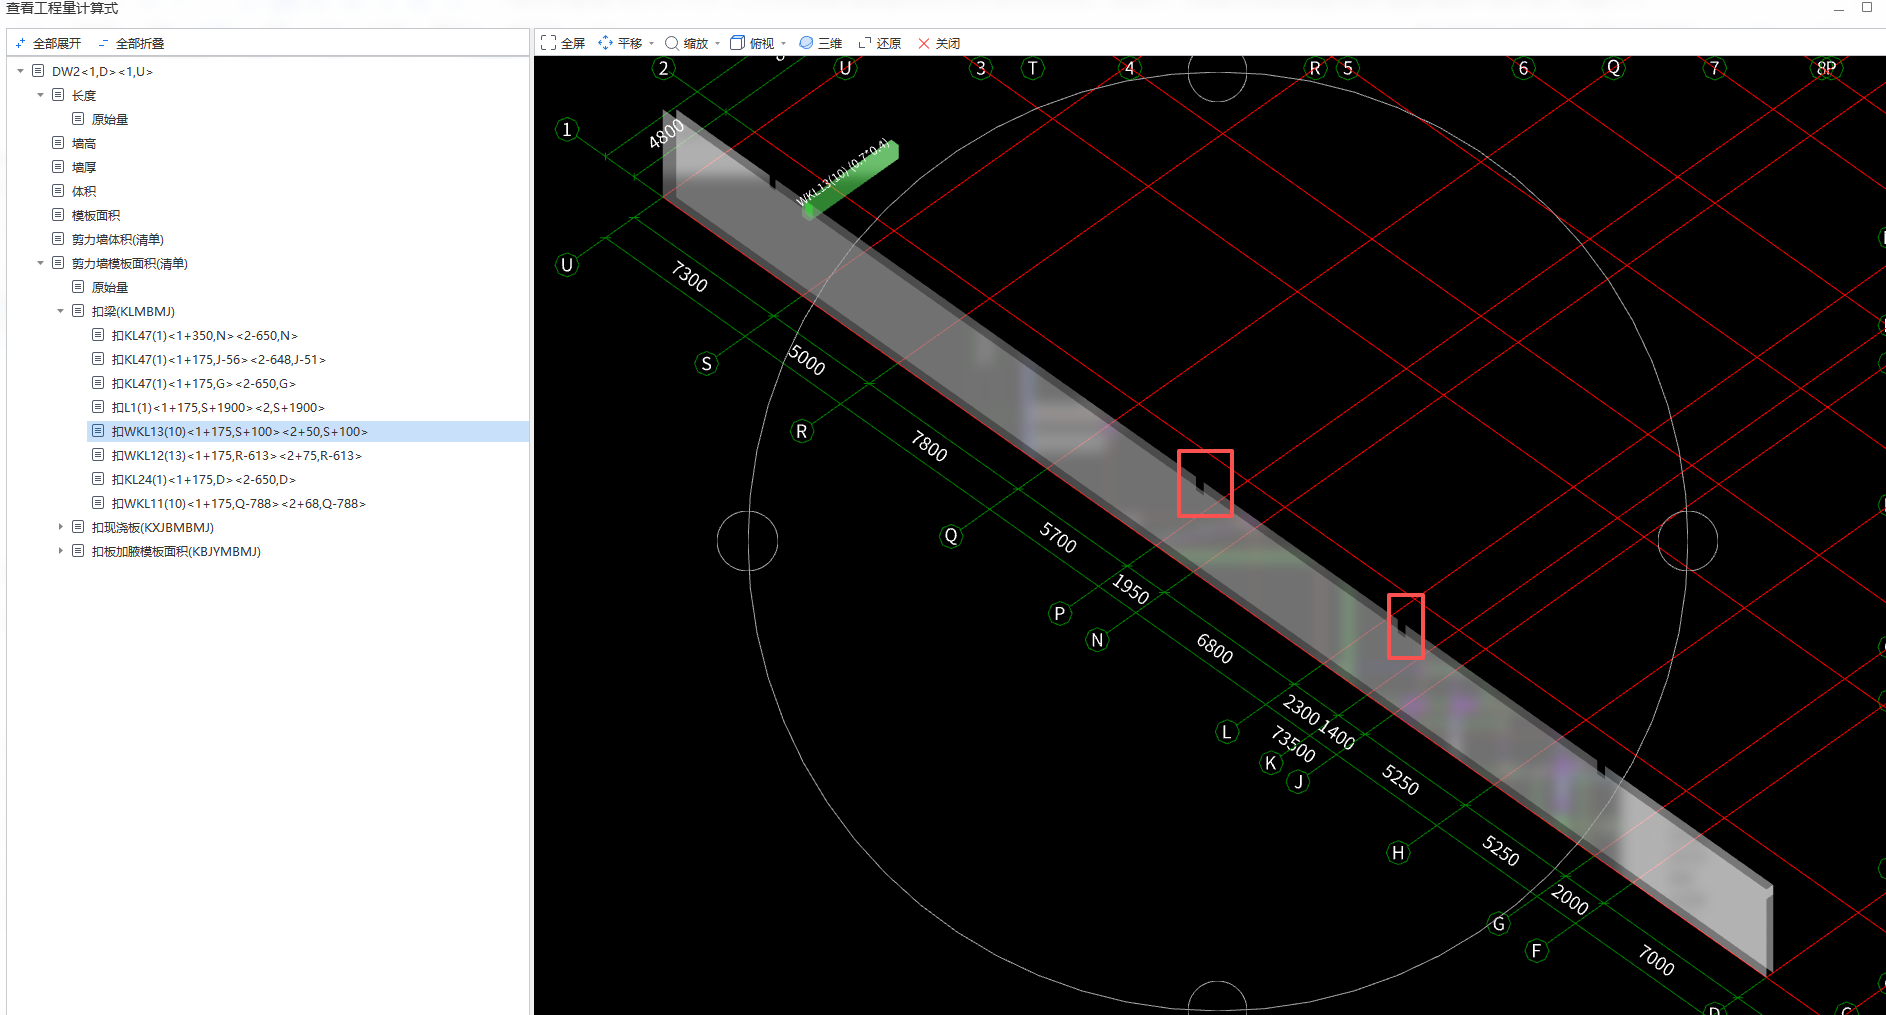Click the document icon beside 剪力墙体积(清单)
This screenshot has width=1886, height=1015.
click(58, 239)
